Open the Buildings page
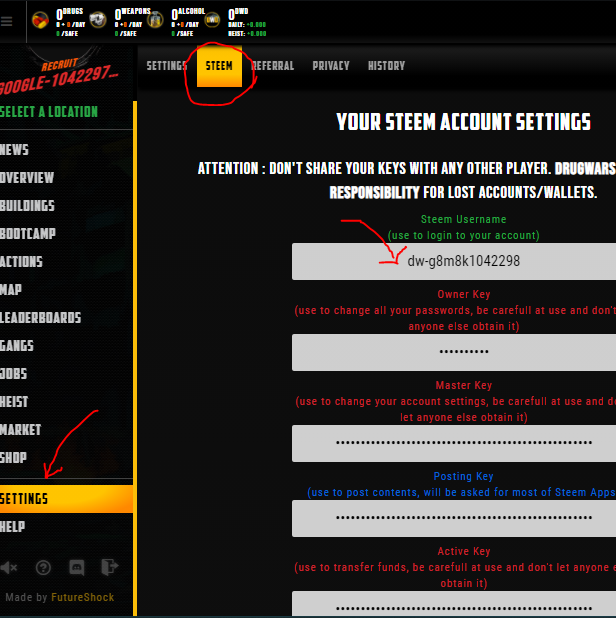The width and height of the screenshot is (616, 618). tap(27, 206)
